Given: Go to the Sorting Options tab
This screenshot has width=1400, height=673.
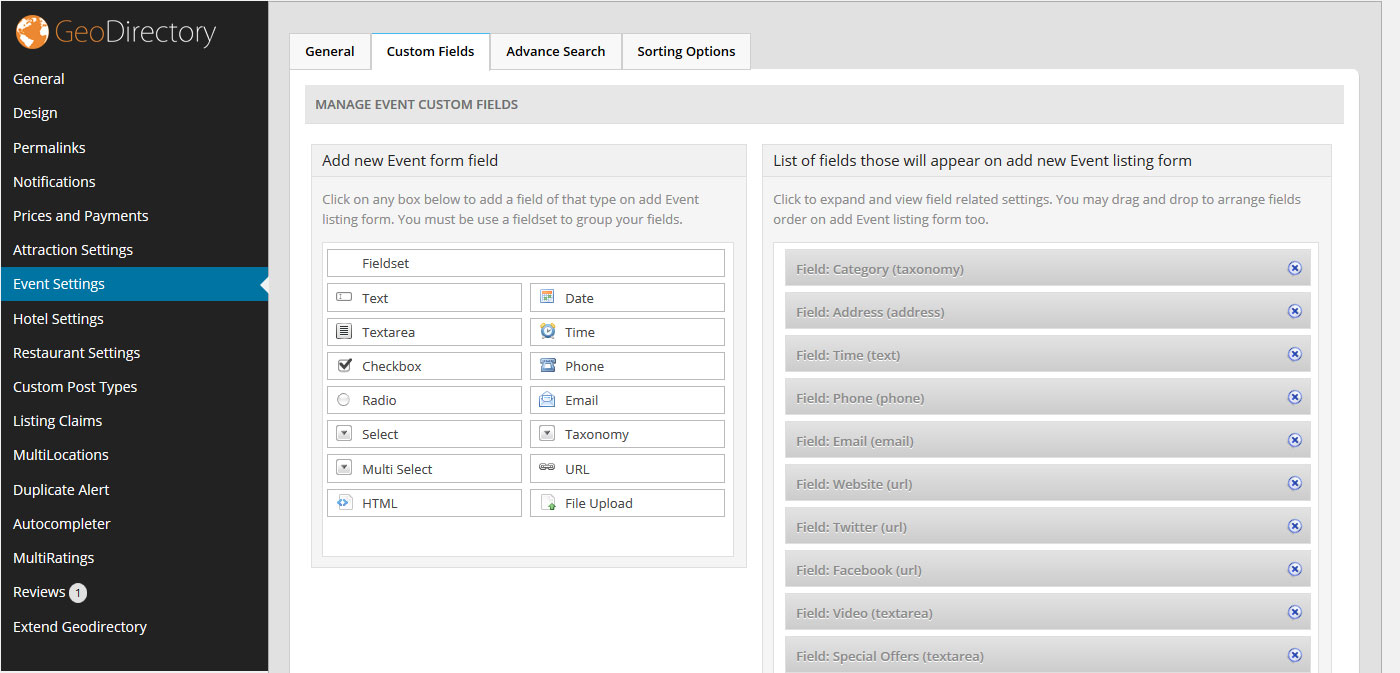Looking at the screenshot, I should point(686,51).
